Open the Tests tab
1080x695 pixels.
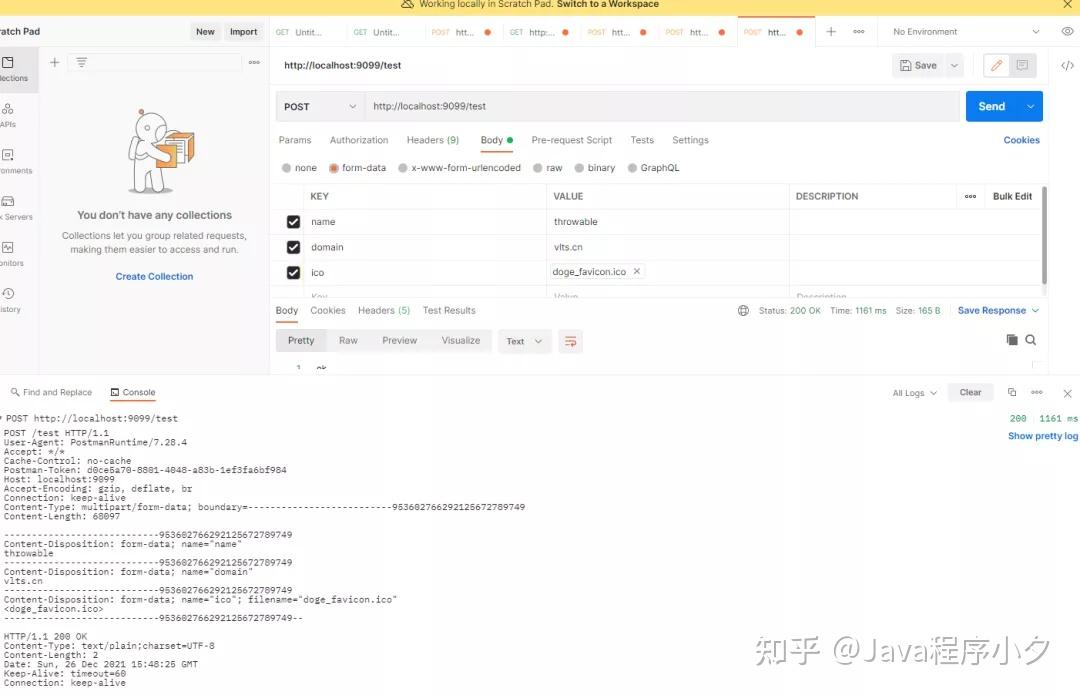coord(642,140)
